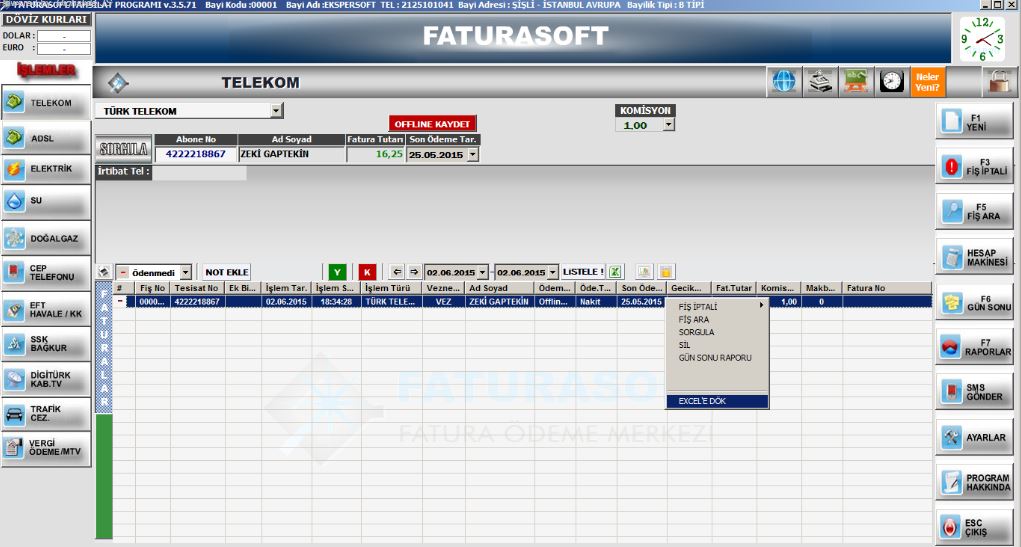This screenshot has width=1021, height=547.
Task: Open F7 RAPORLAR reports
Action: 975,346
